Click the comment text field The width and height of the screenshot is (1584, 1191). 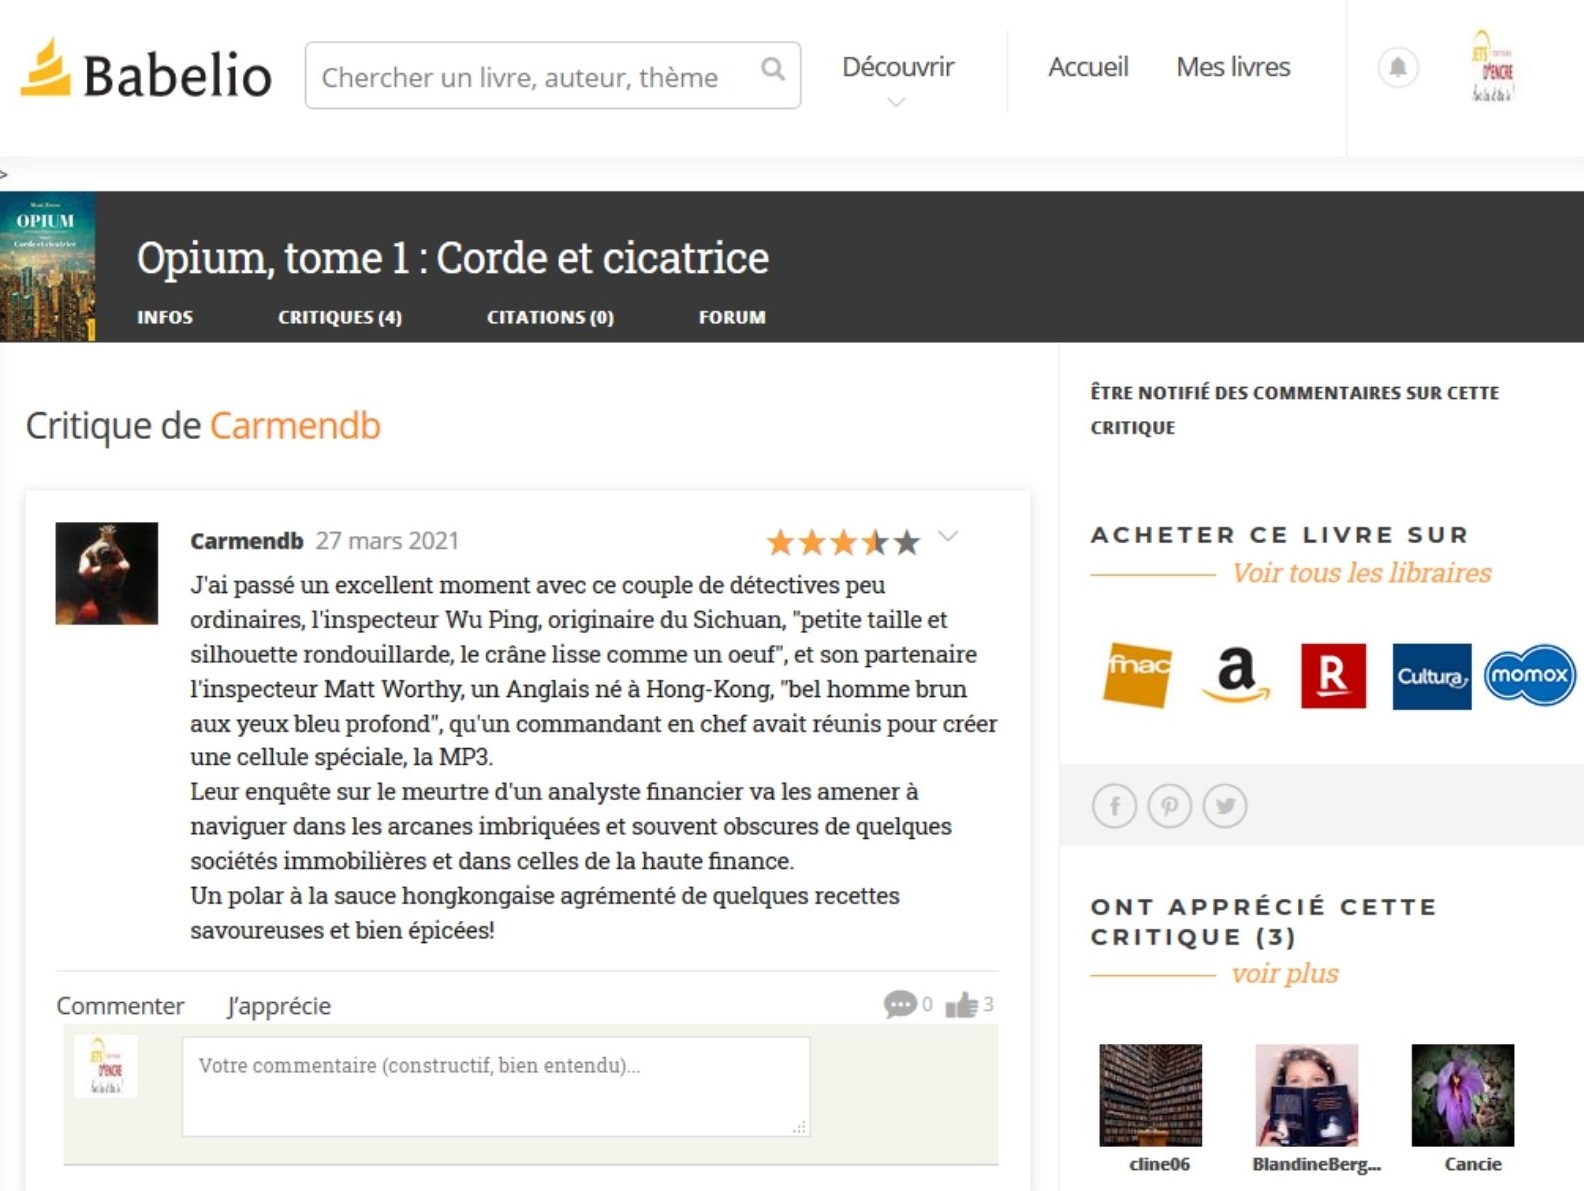tap(496, 1086)
